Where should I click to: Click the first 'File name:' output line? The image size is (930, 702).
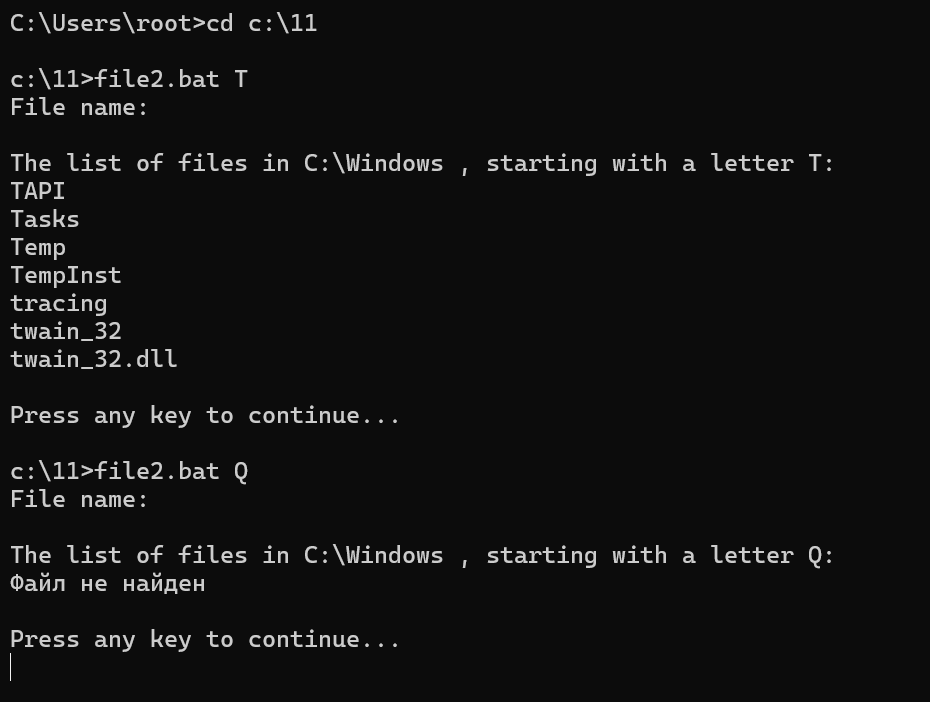click(79, 107)
